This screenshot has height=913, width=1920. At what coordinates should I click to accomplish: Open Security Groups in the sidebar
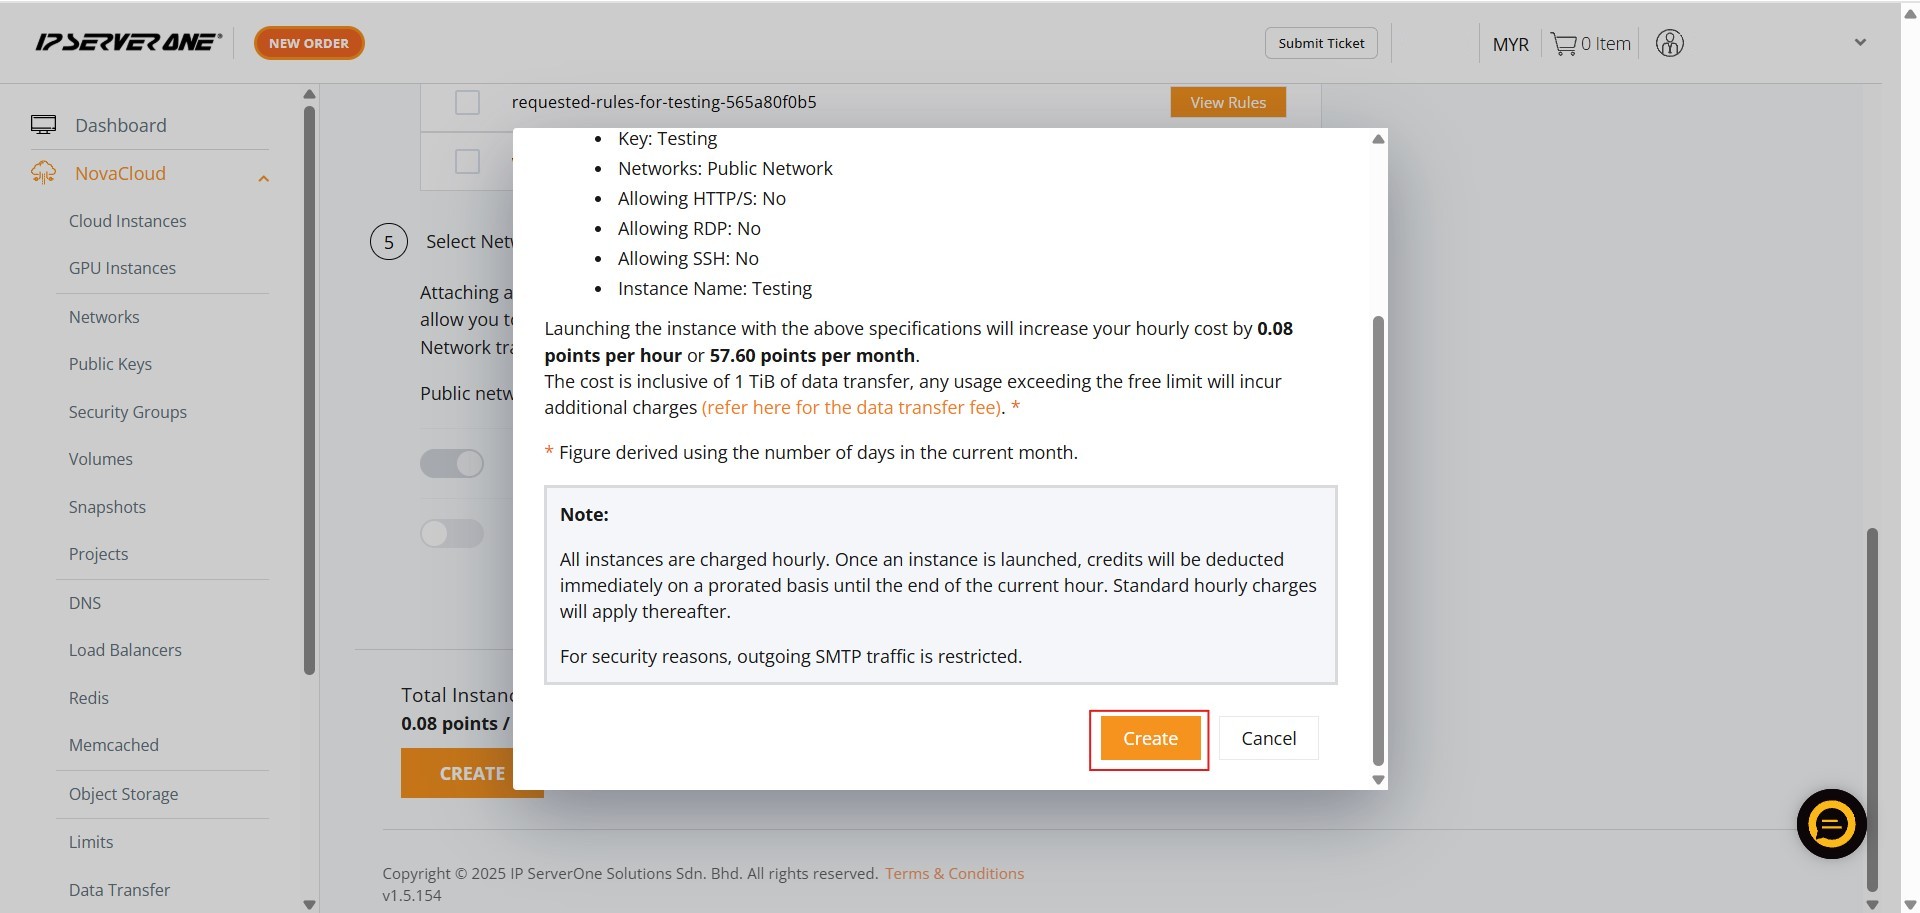pyautogui.click(x=127, y=412)
